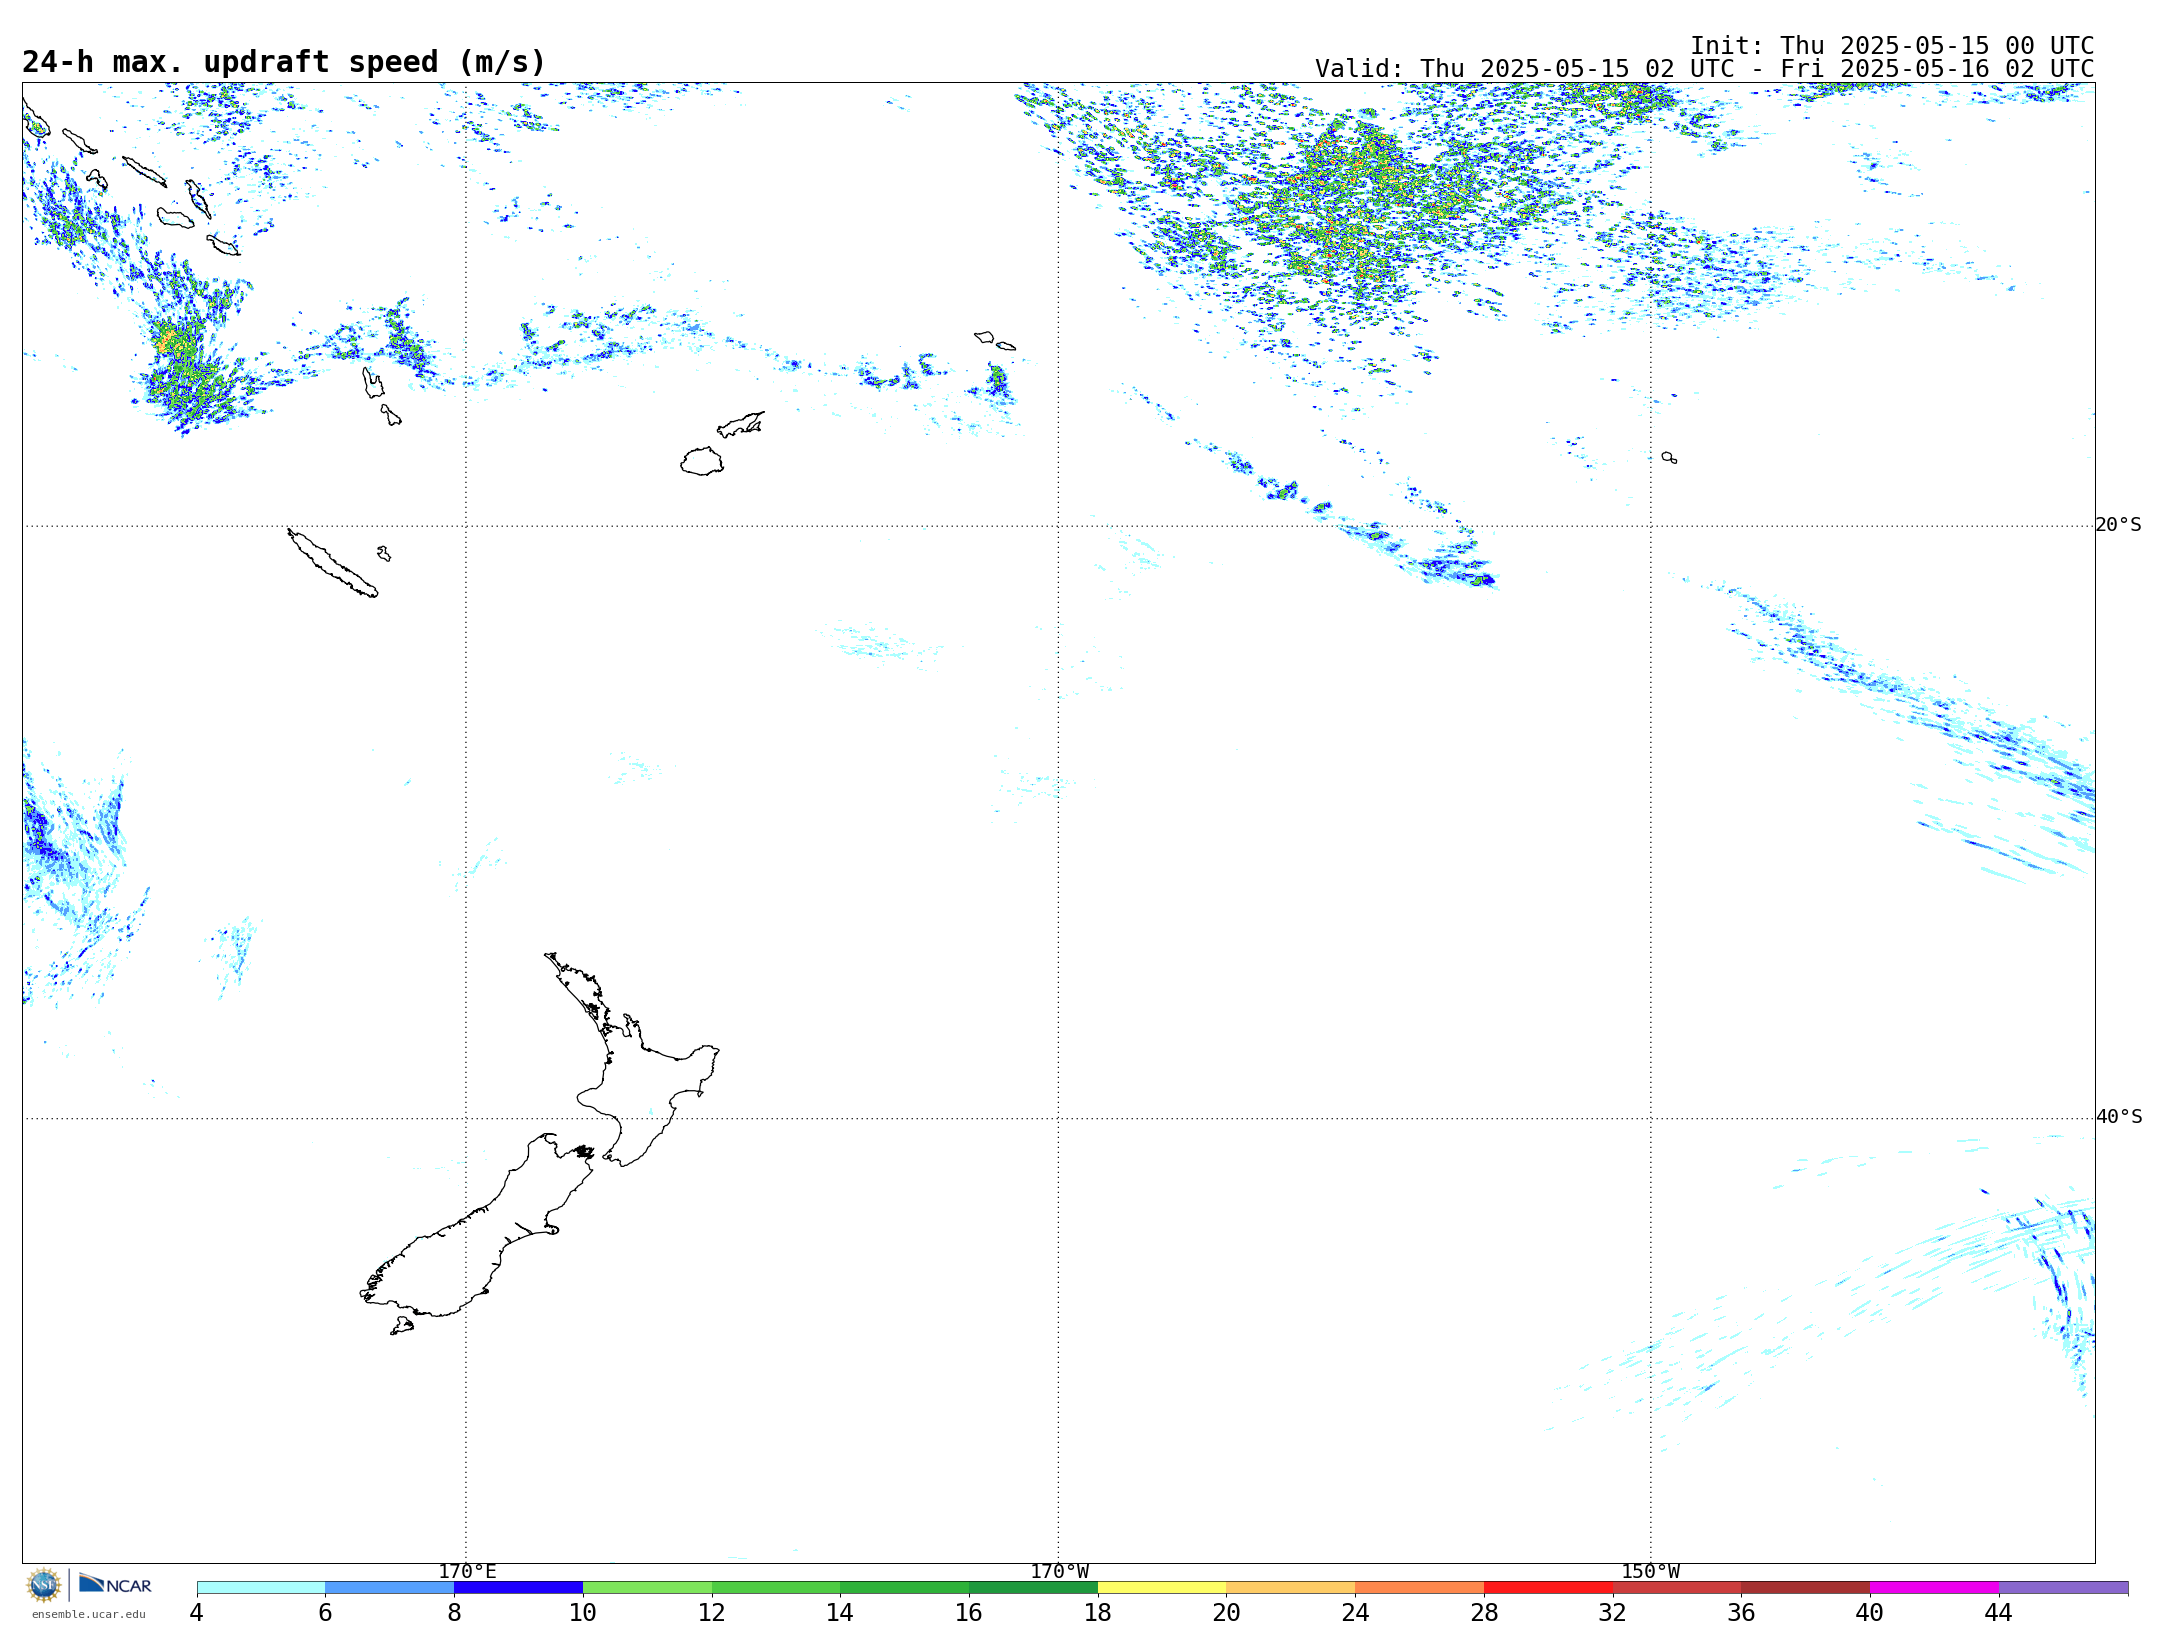
Task: Click the 170°E longitude label
Action: coord(467,1572)
